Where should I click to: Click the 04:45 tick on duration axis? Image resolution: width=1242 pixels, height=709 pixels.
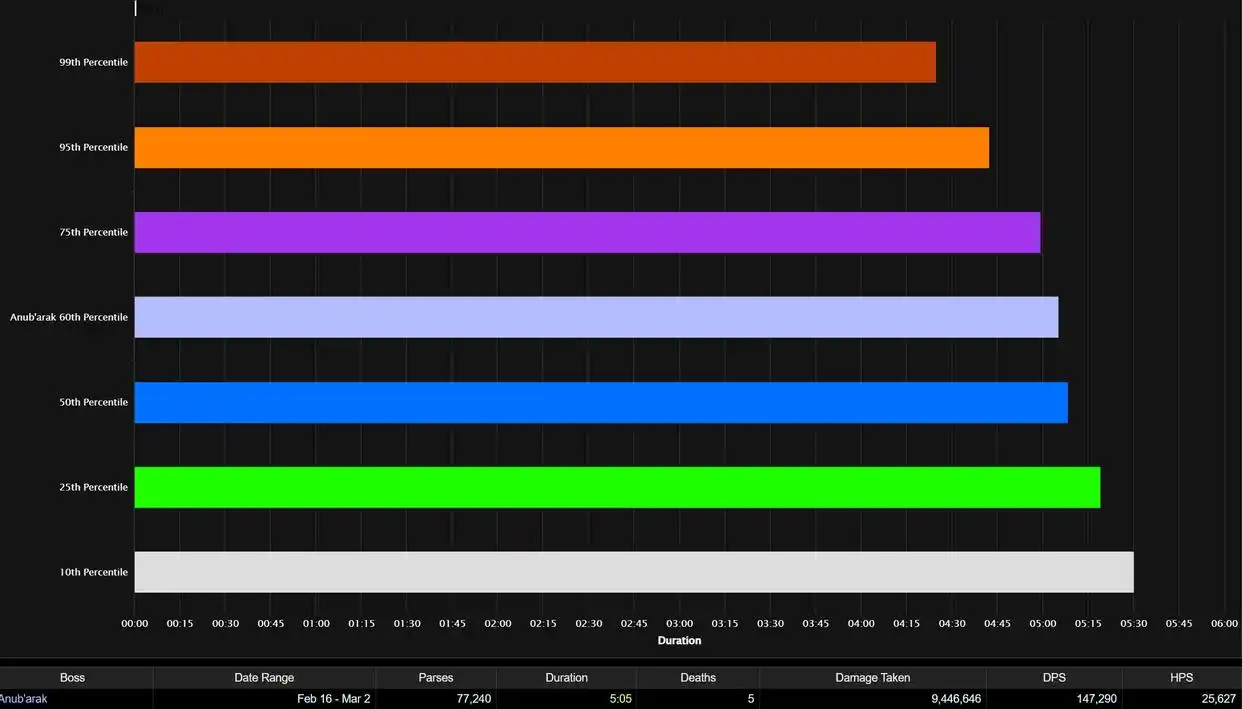pos(997,623)
